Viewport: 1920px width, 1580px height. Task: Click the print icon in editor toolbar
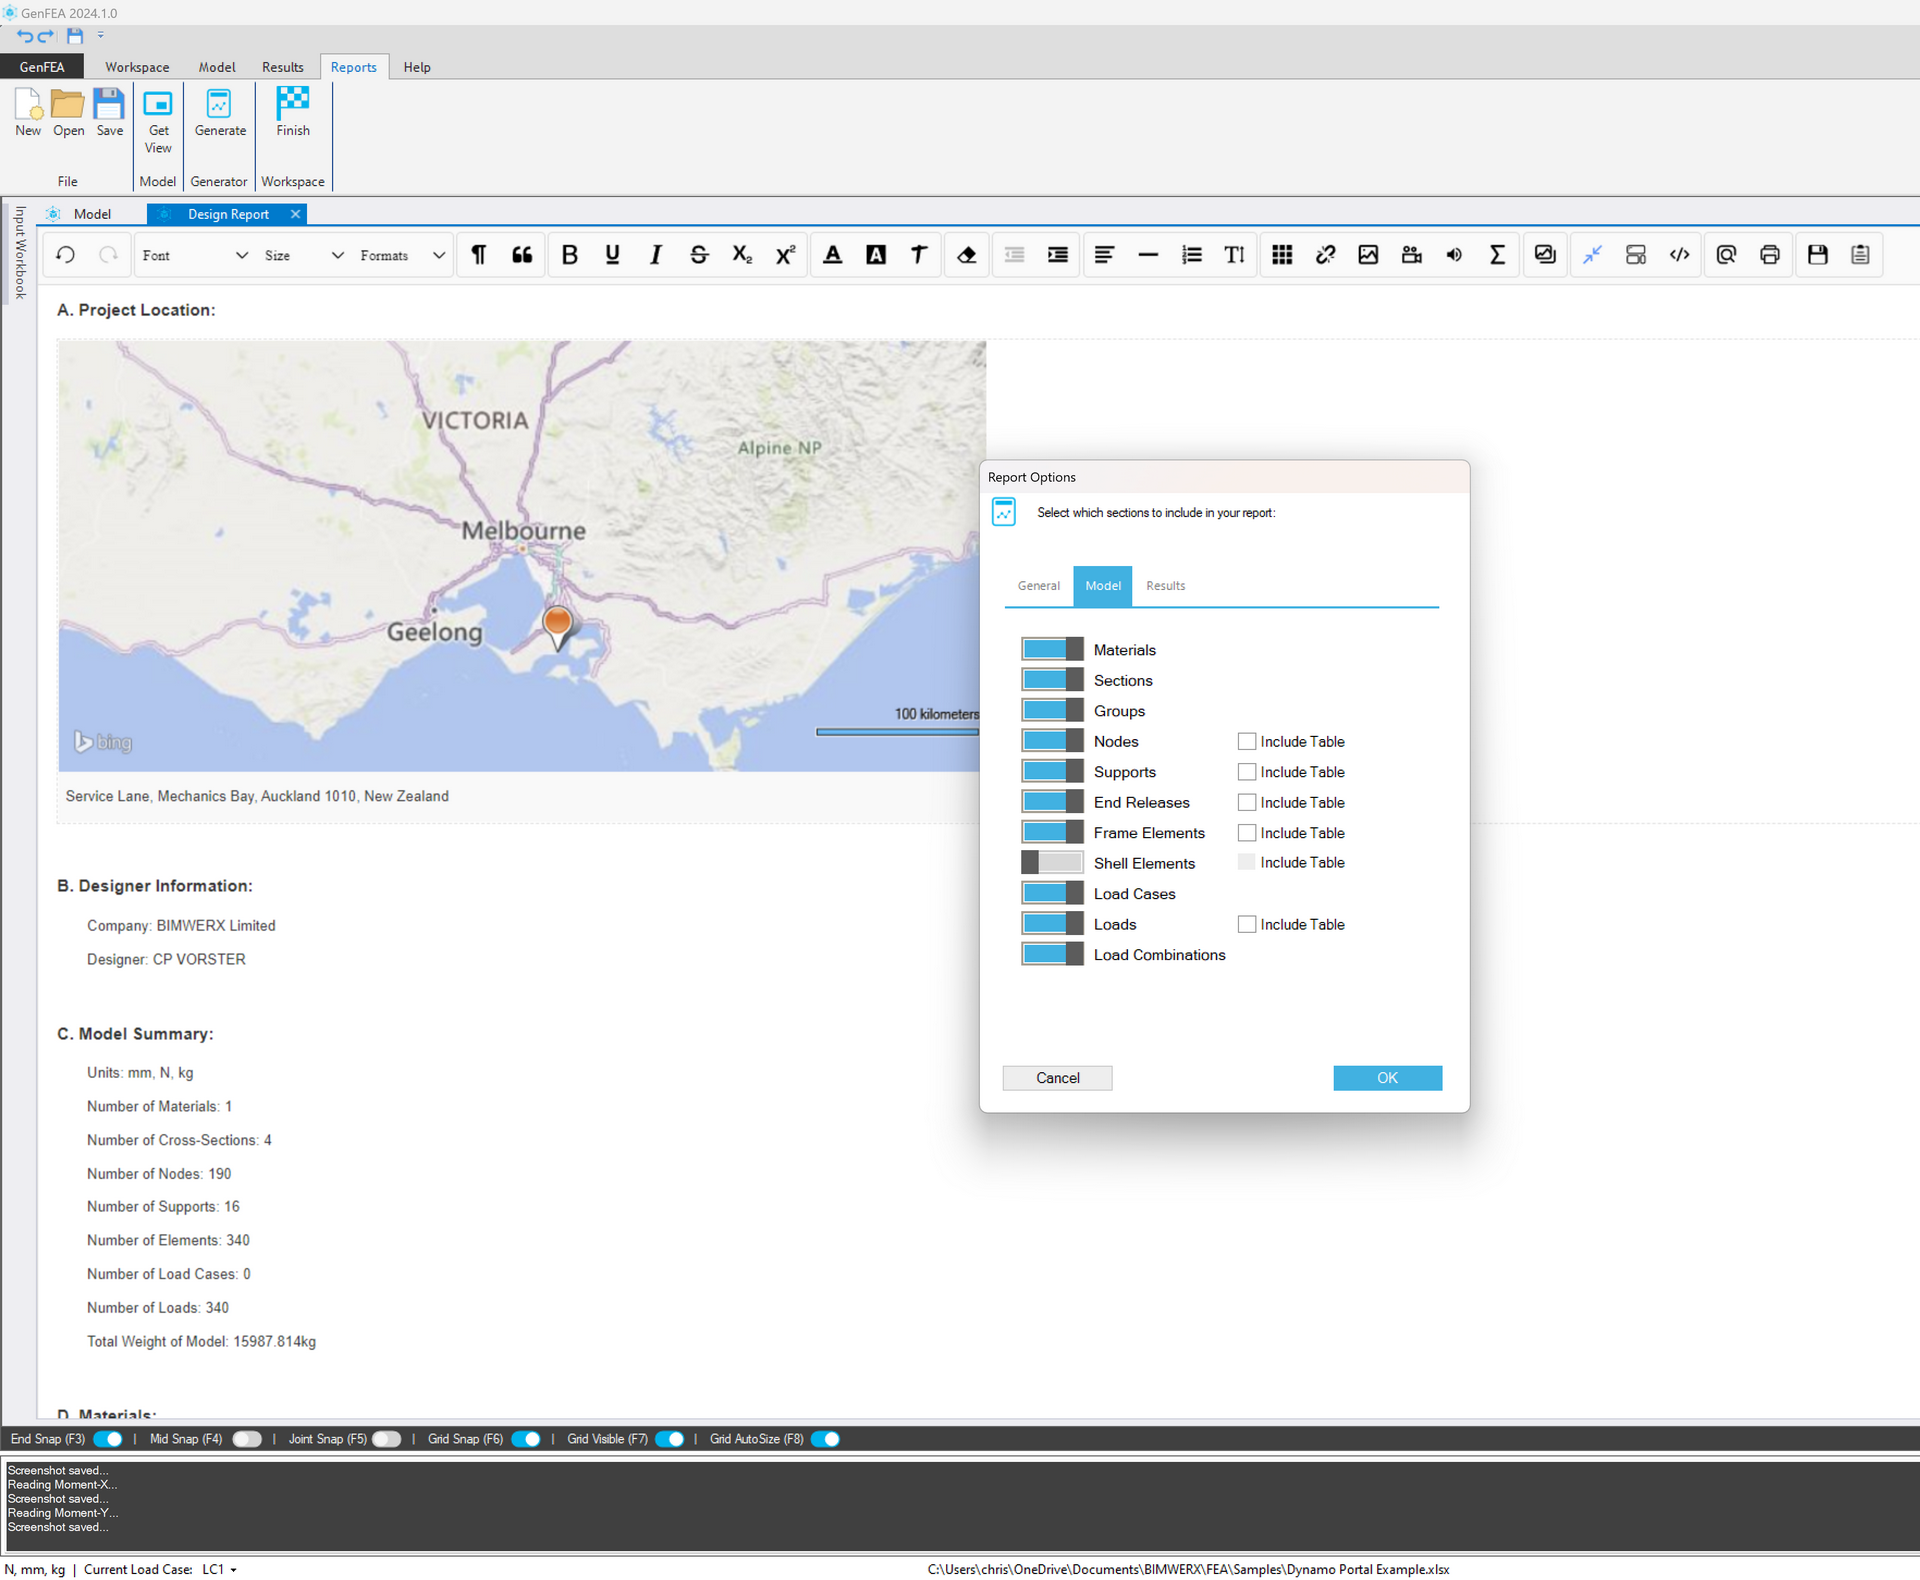point(1769,255)
